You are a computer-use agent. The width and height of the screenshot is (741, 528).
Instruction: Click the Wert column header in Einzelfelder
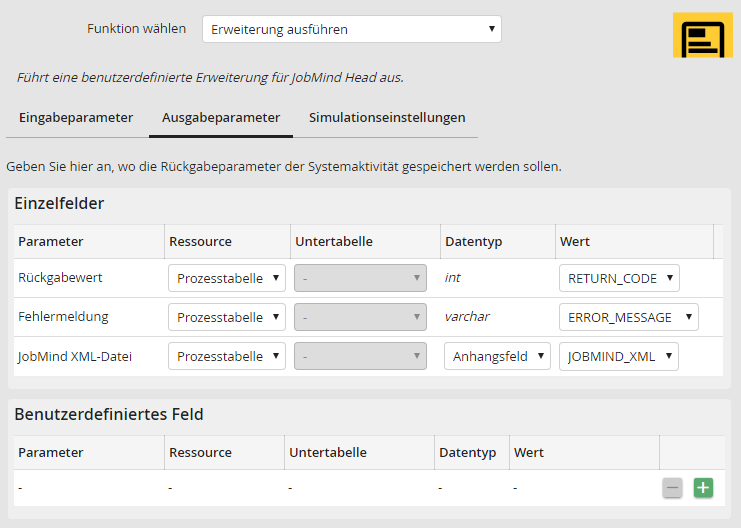pos(575,241)
